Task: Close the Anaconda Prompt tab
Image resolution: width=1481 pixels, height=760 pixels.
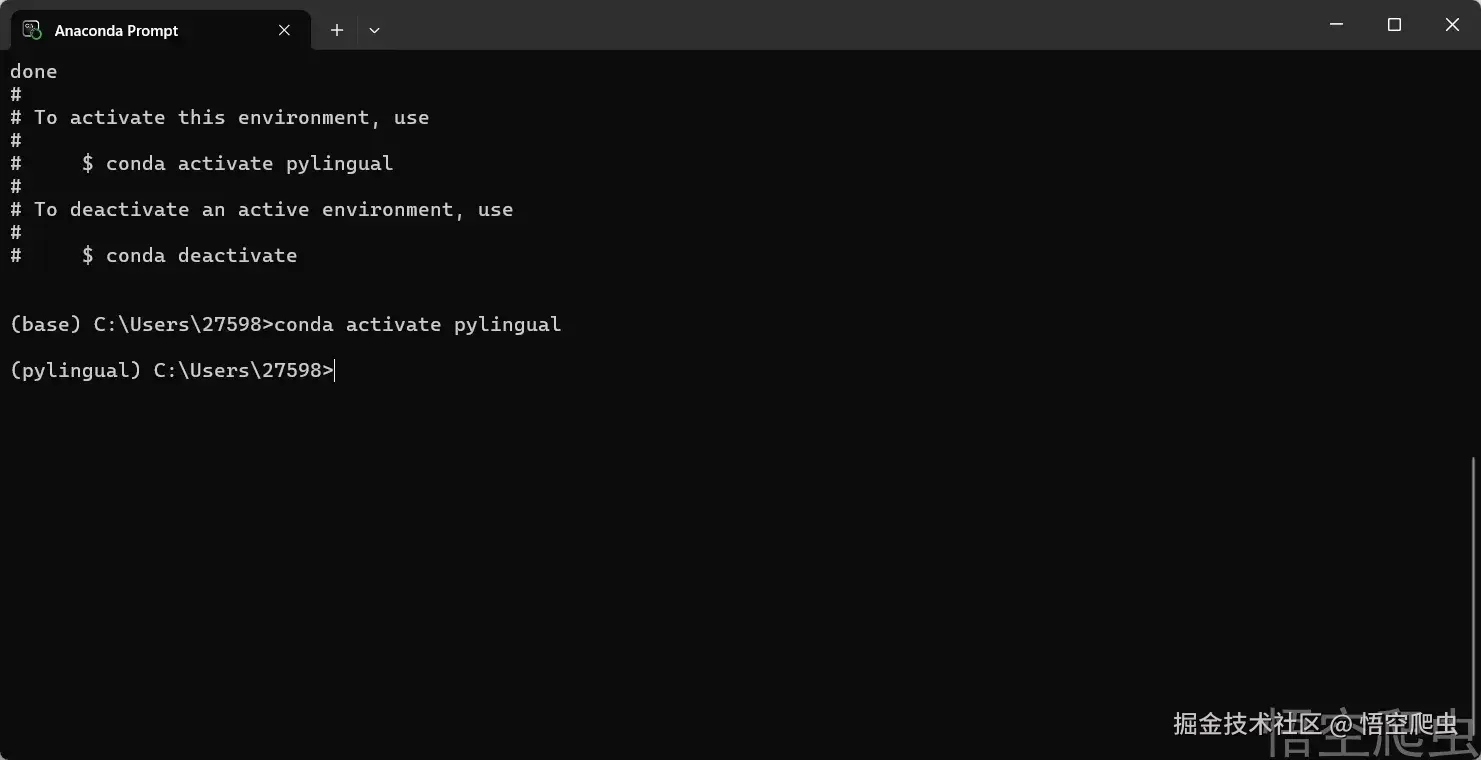Action: tap(284, 30)
